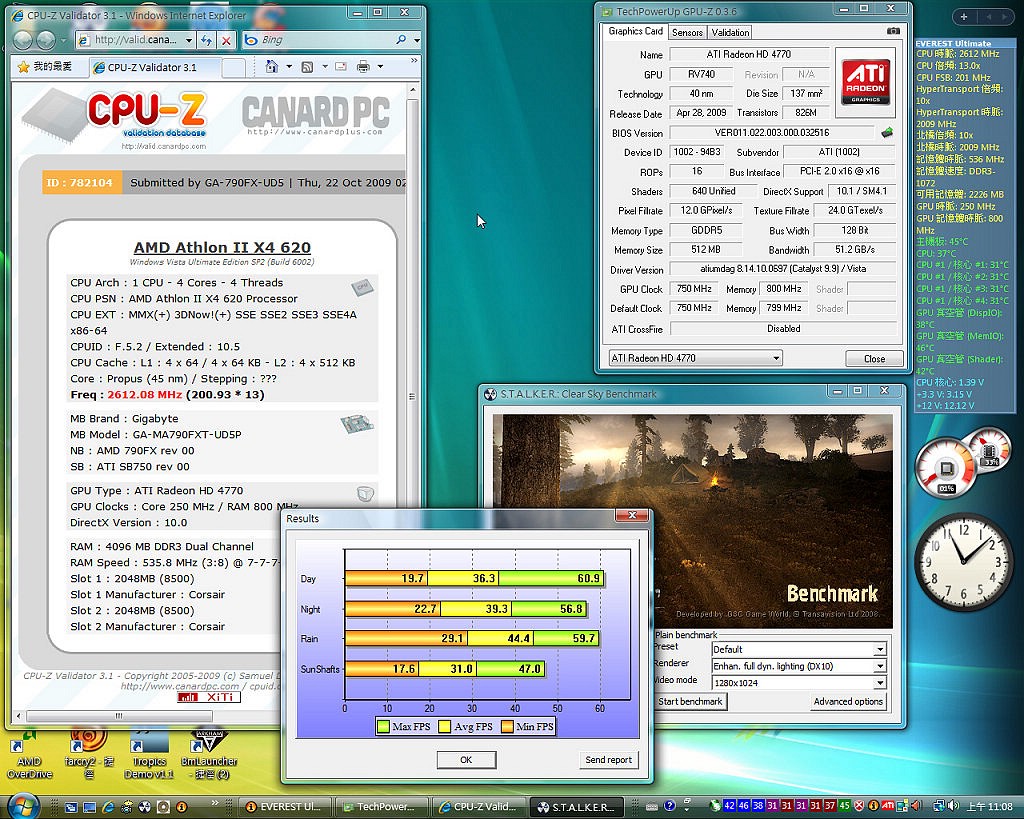Screen dimensions: 1024x819
Task: Click the Internet Explorer forward button
Action: (x=46, y=40)
